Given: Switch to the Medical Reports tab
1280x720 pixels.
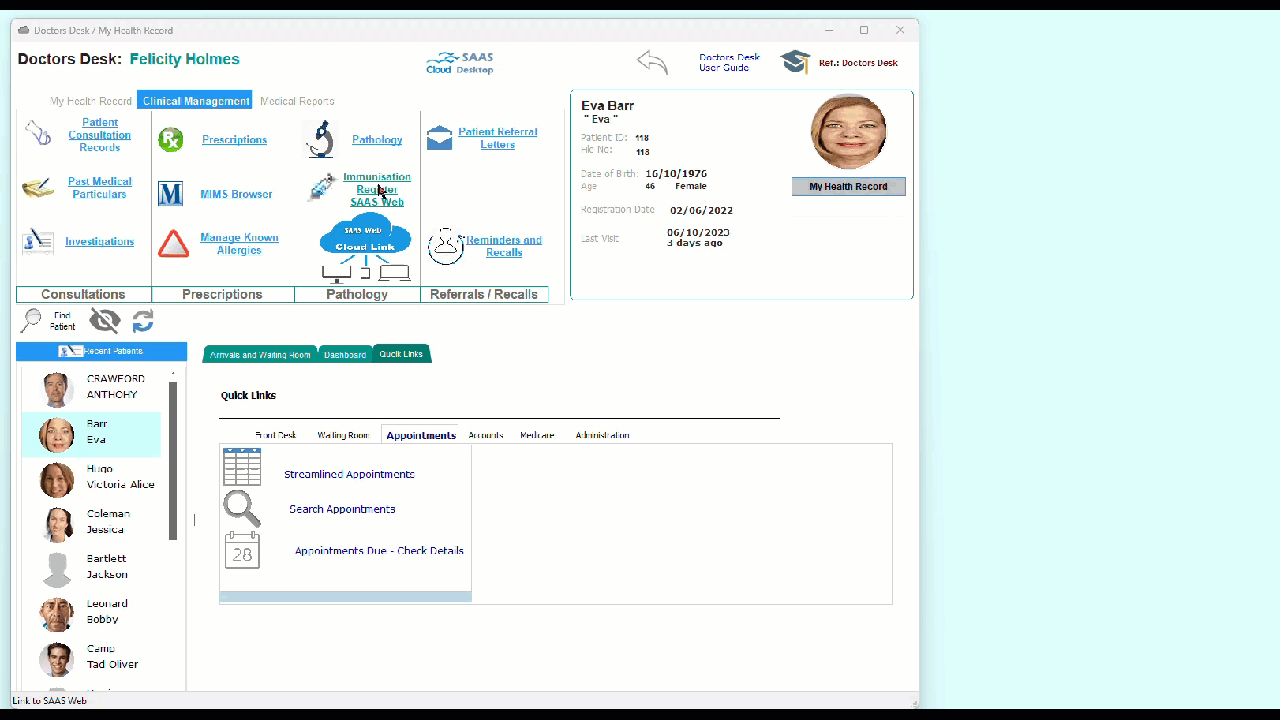Looking at the screenshot, I should (297, 101).
